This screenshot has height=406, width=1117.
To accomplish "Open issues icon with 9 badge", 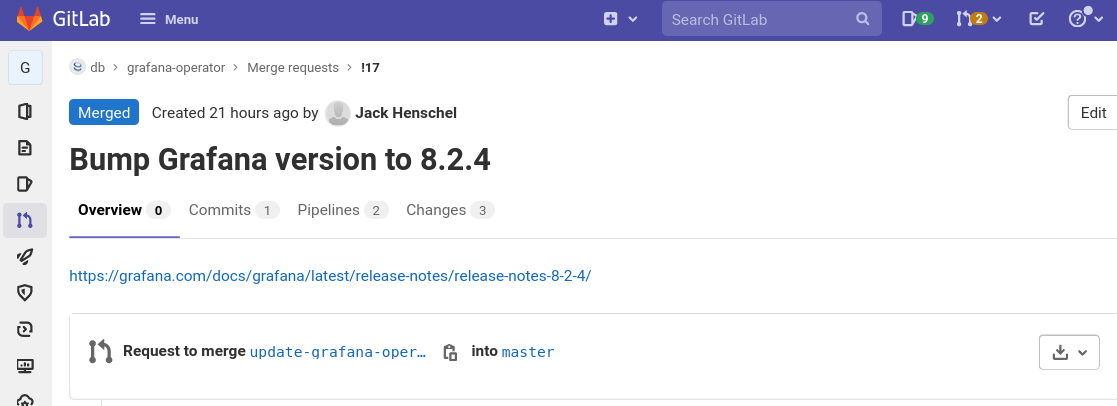I will (917, 19).
